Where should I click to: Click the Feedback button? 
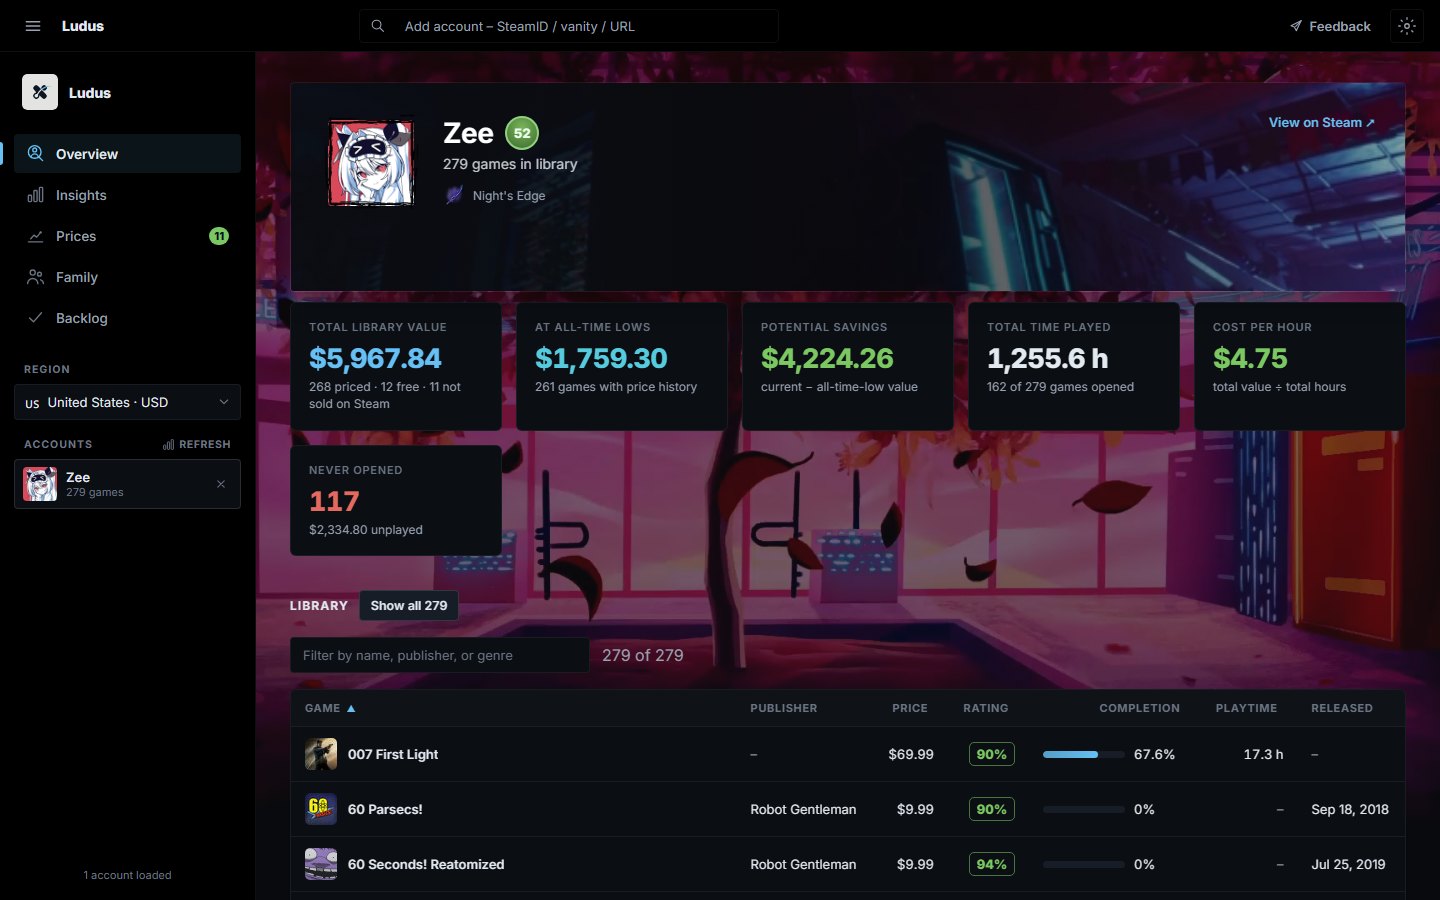tap(1330, 26)
